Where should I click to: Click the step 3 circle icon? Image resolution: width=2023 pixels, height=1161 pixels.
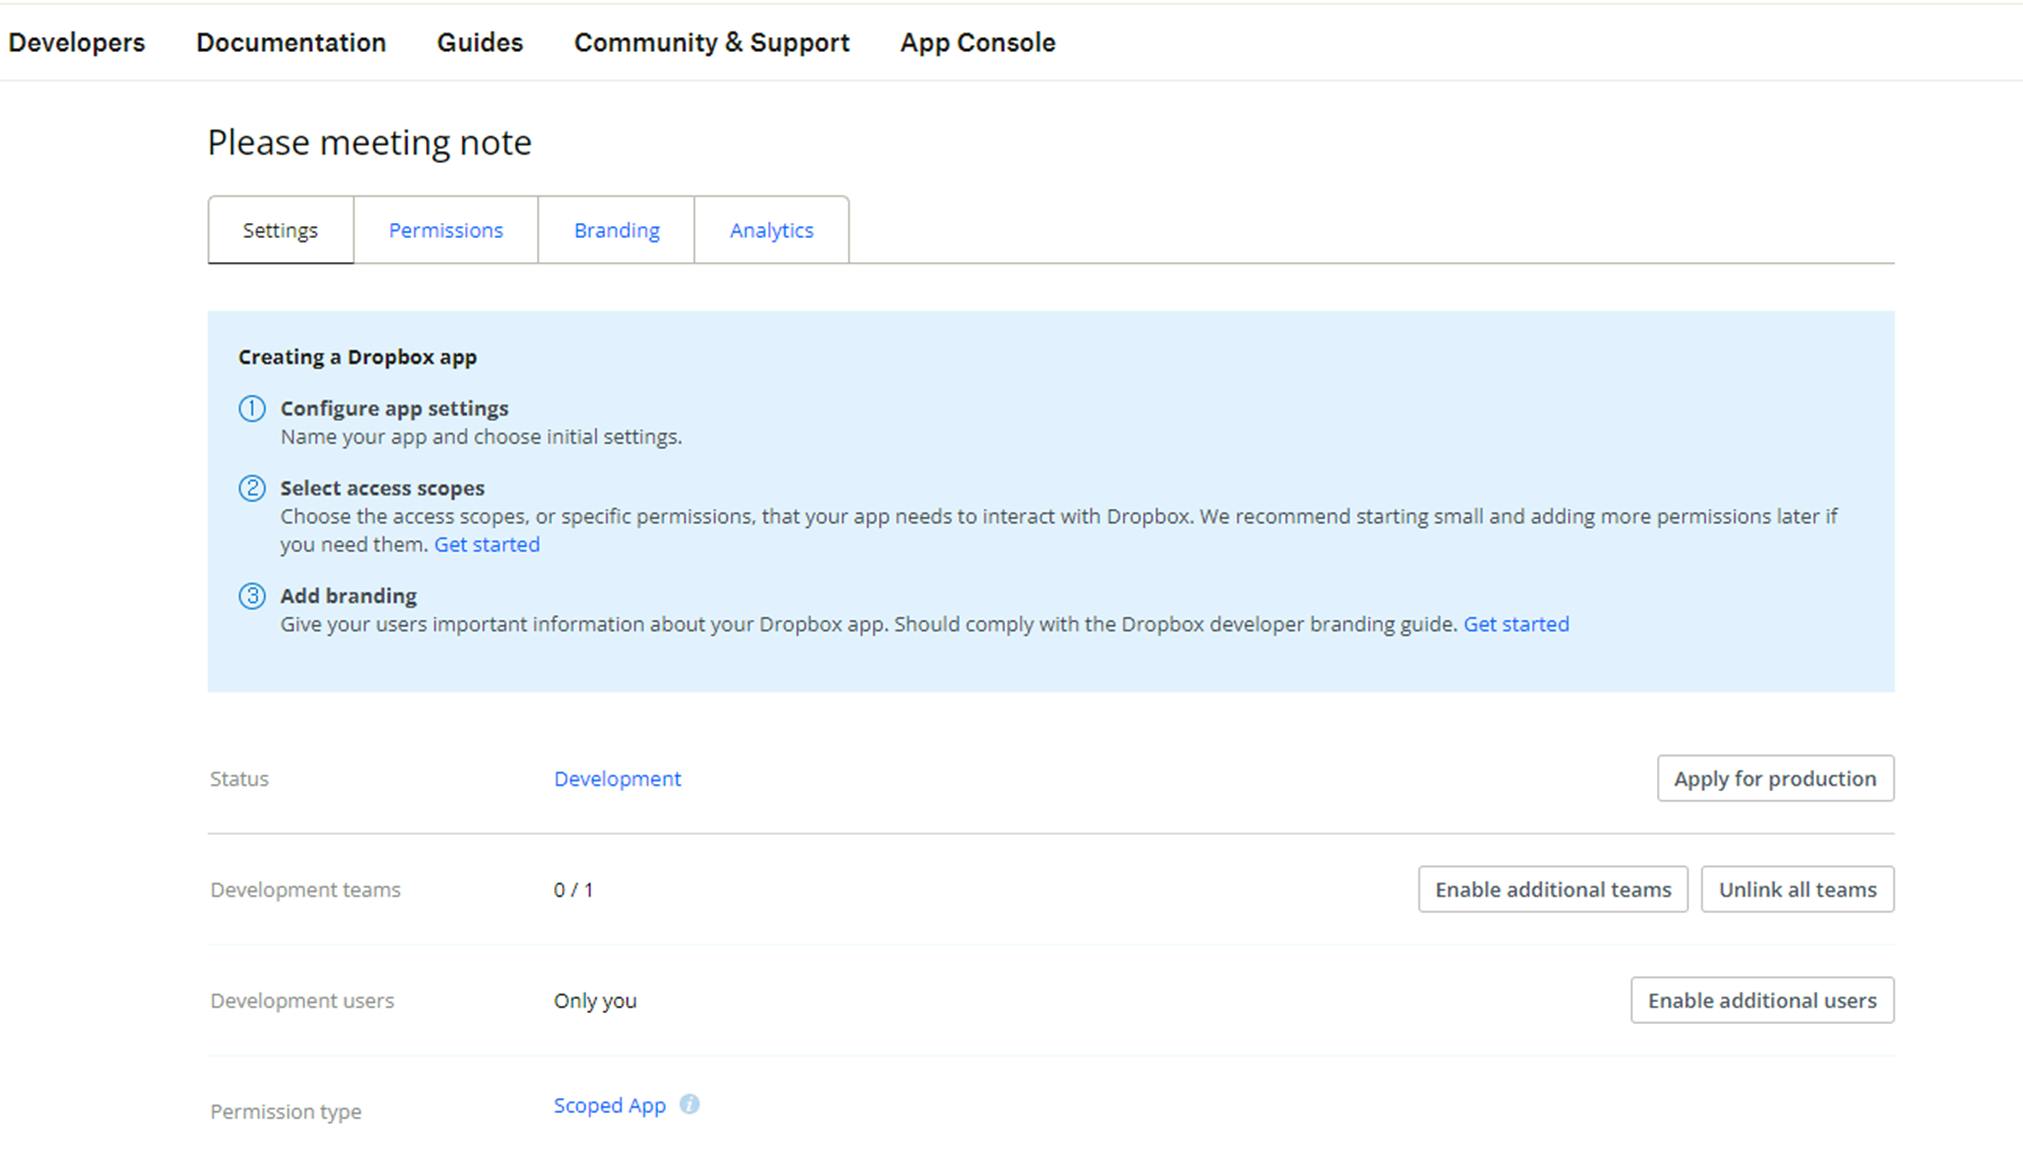point(252,596)
